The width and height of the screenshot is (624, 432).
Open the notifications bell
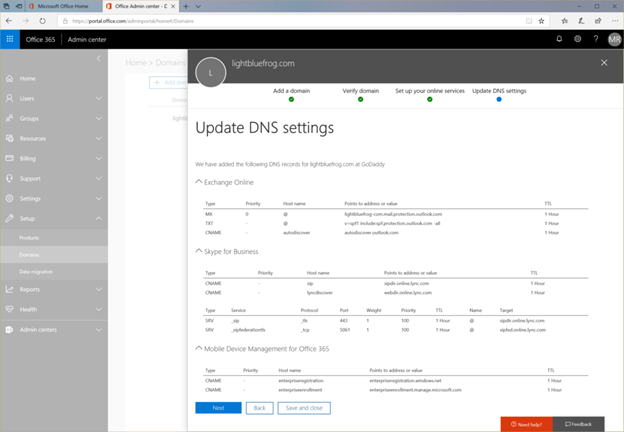(x=559, y=39)
